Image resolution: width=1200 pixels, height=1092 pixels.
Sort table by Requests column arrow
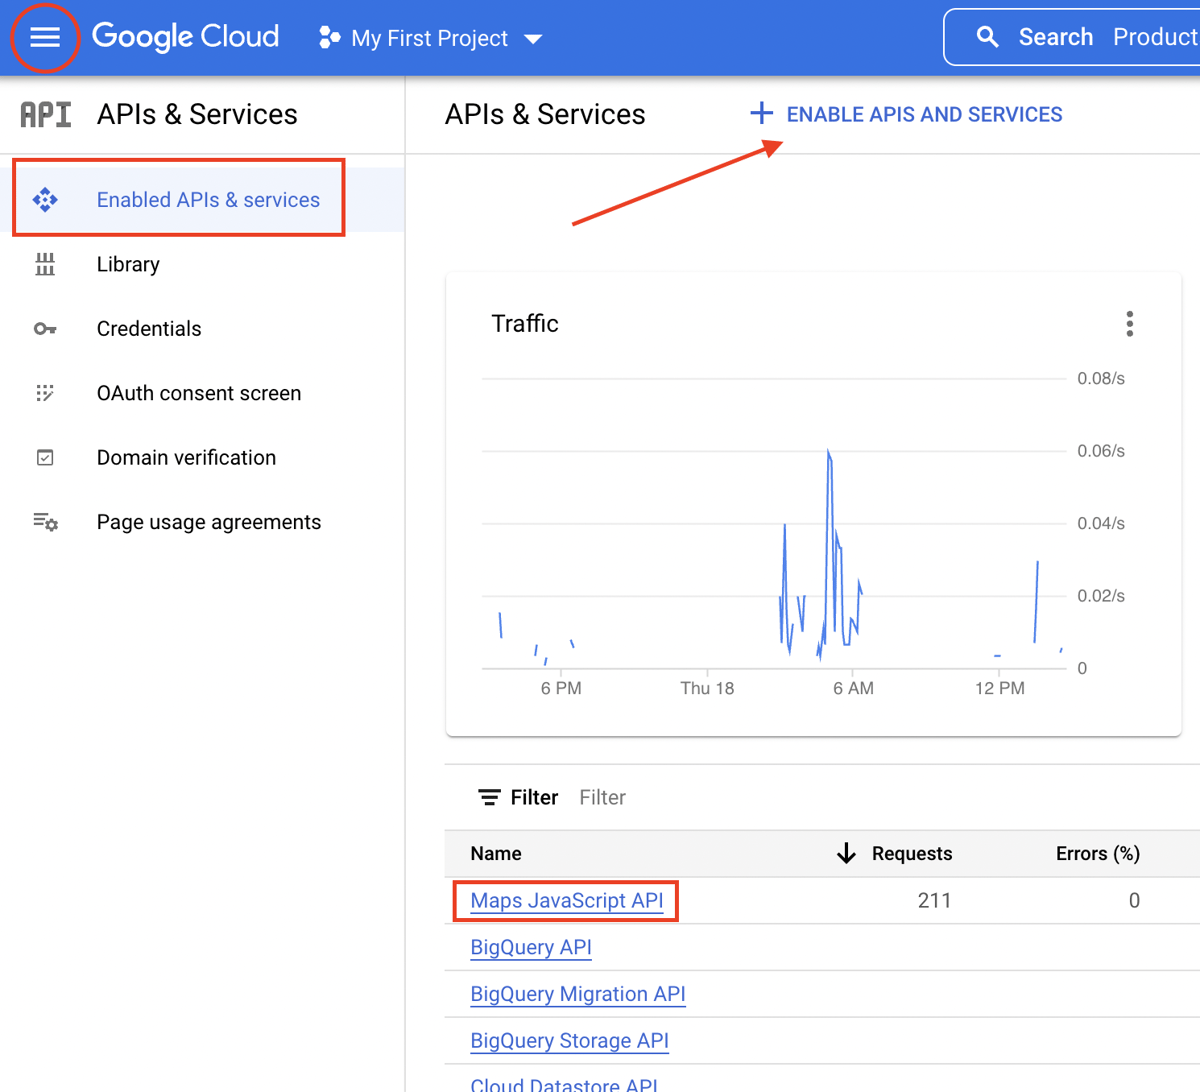[x=846, y=853]
